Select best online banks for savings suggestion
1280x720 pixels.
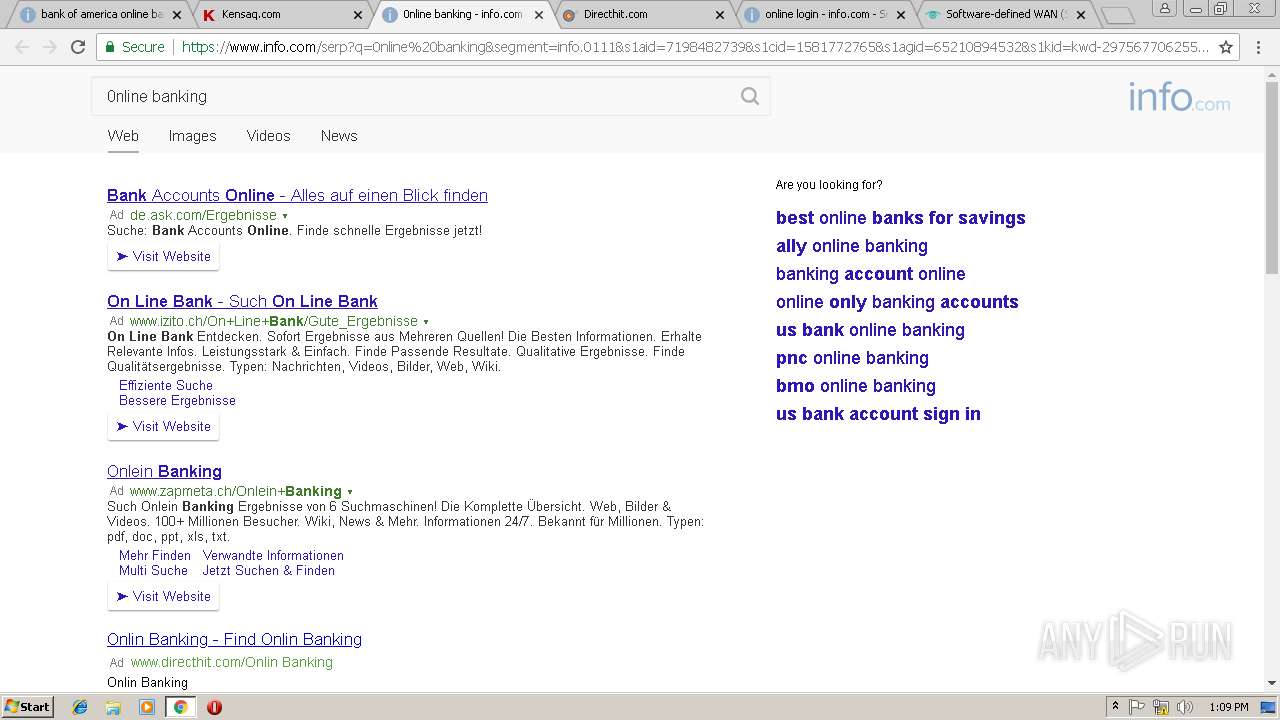[901, 218]
